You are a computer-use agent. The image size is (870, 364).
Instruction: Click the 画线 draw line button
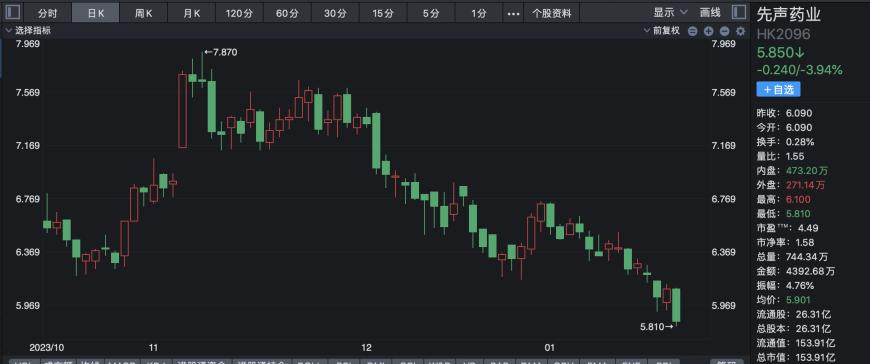[710, 12]
